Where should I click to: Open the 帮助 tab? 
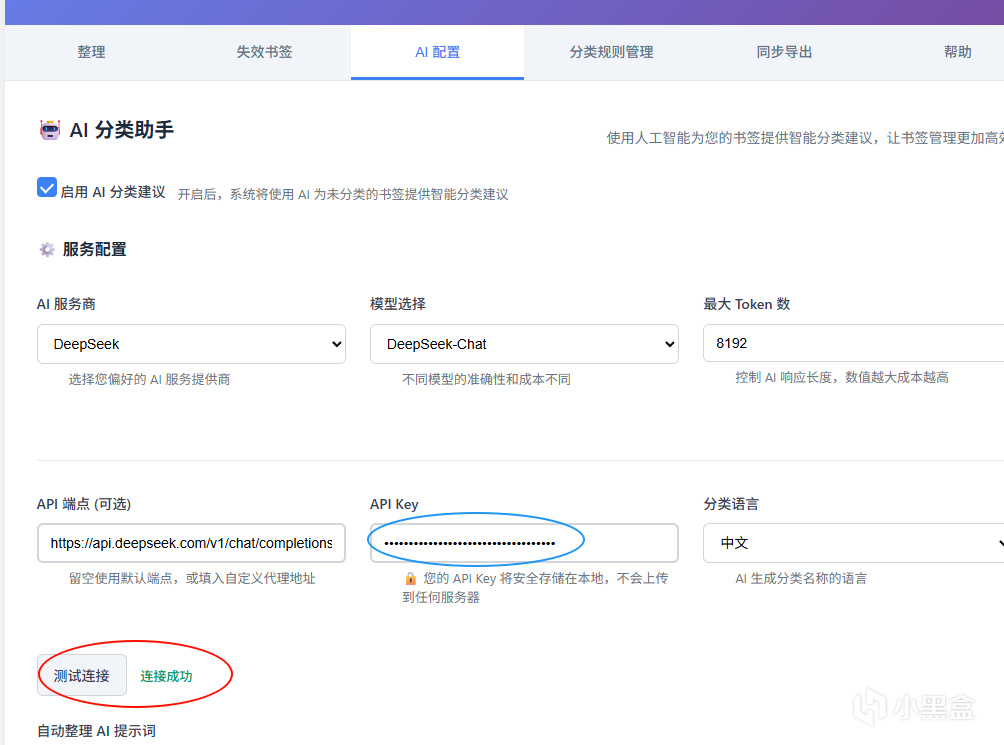pos(957,52)
